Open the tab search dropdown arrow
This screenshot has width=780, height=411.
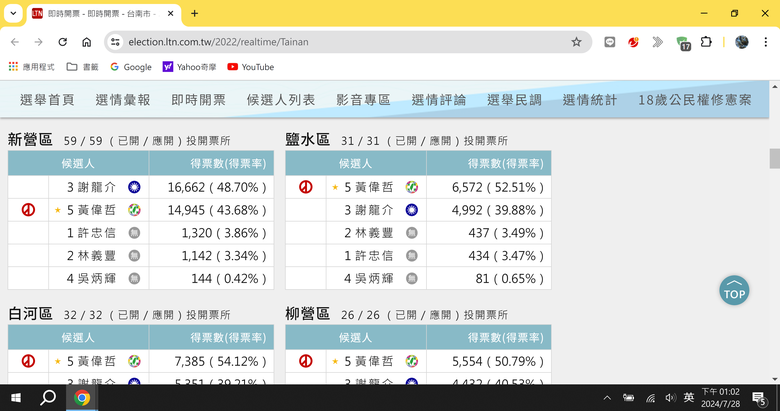[13, 13]
